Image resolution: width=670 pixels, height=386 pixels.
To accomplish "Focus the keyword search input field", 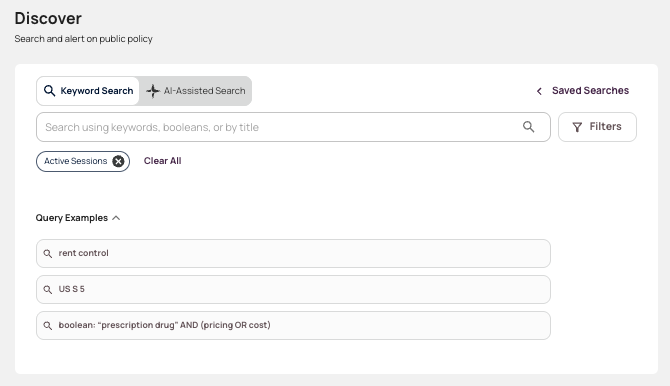I will (293, 127).
